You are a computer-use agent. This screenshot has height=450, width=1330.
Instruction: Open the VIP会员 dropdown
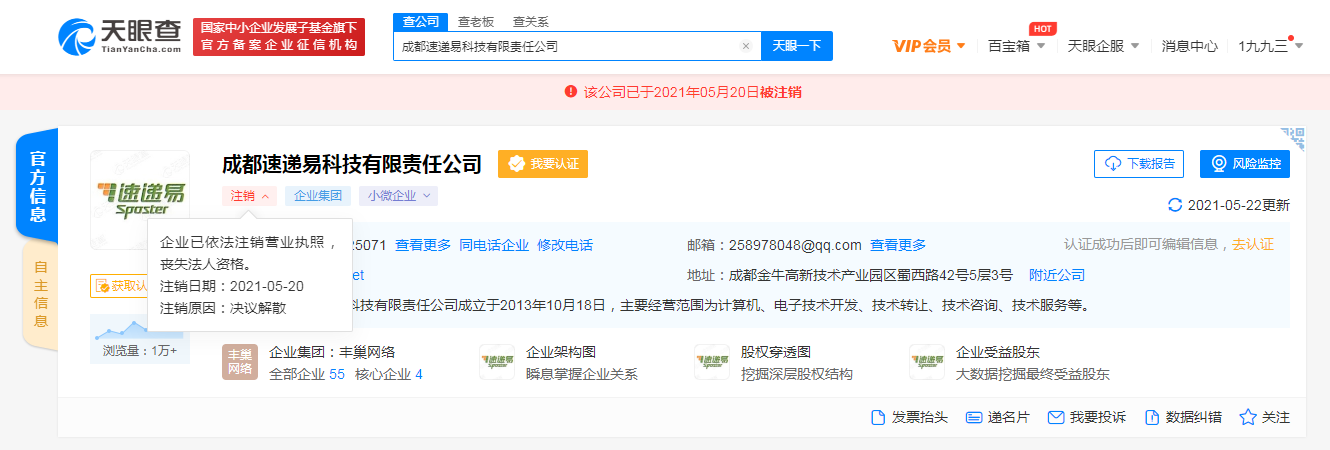(929, 46)
